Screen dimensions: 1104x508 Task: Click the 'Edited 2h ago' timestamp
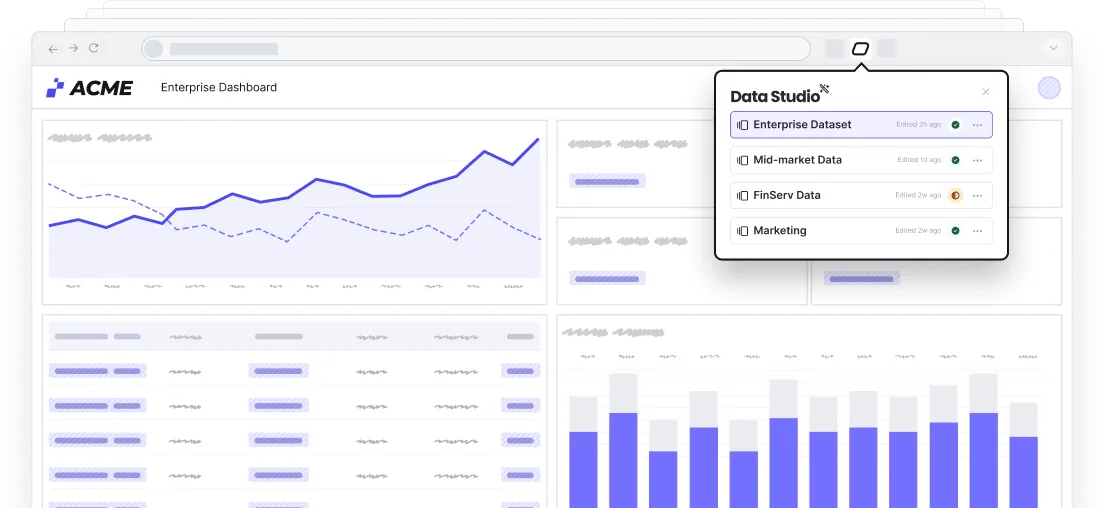(x=918, y=125)
